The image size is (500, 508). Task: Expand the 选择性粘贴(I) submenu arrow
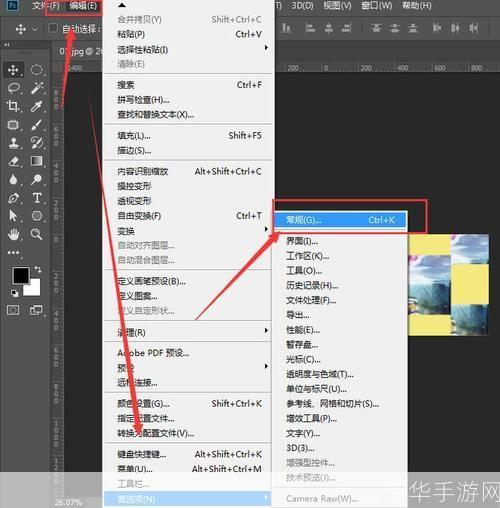coord(266,48)
